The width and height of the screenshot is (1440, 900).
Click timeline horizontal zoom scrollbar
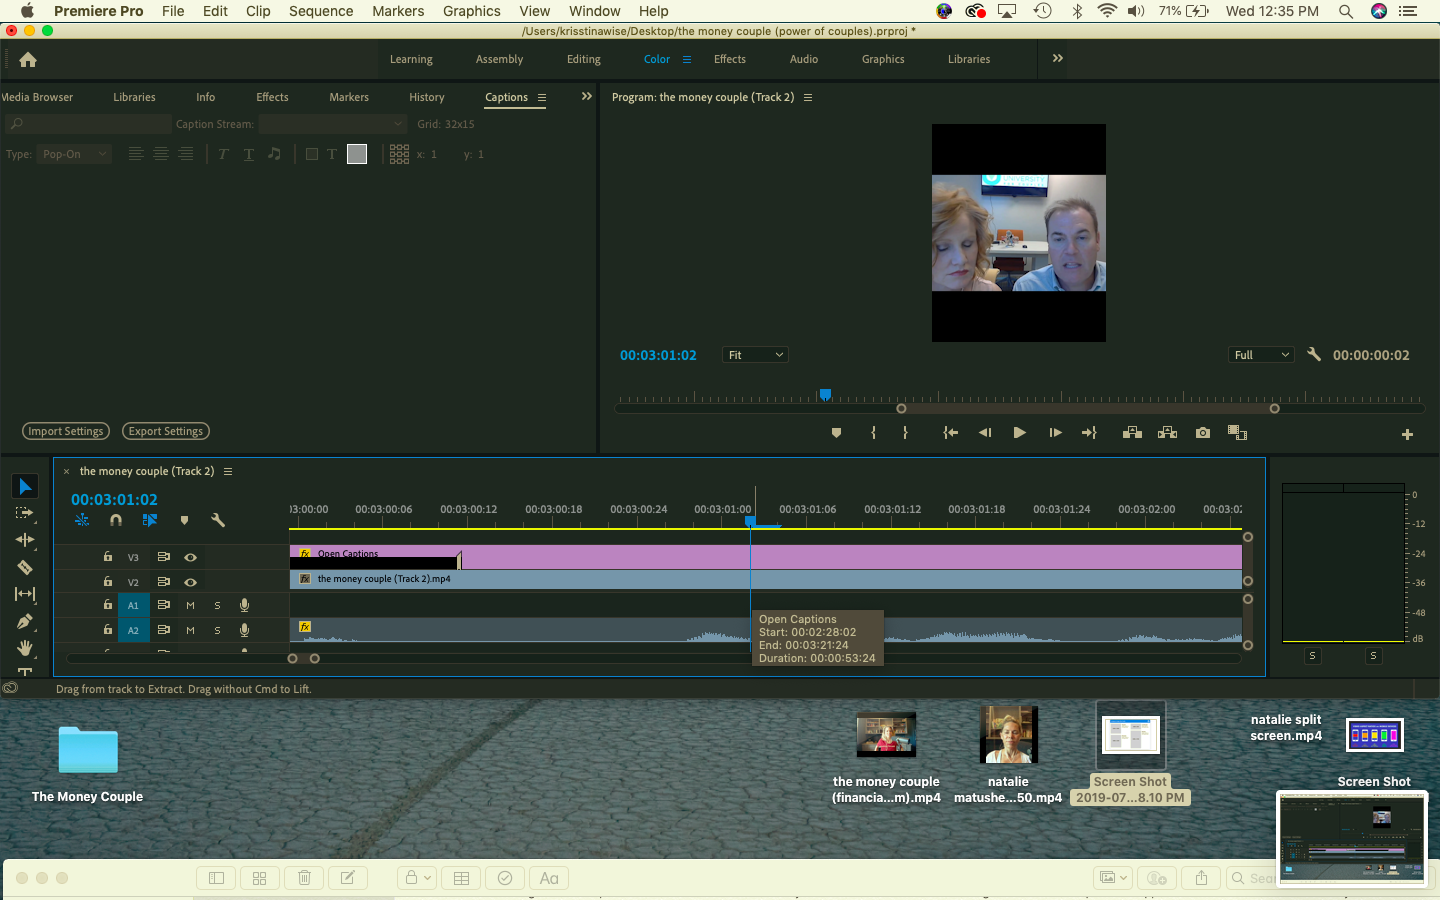click(303, 658)
